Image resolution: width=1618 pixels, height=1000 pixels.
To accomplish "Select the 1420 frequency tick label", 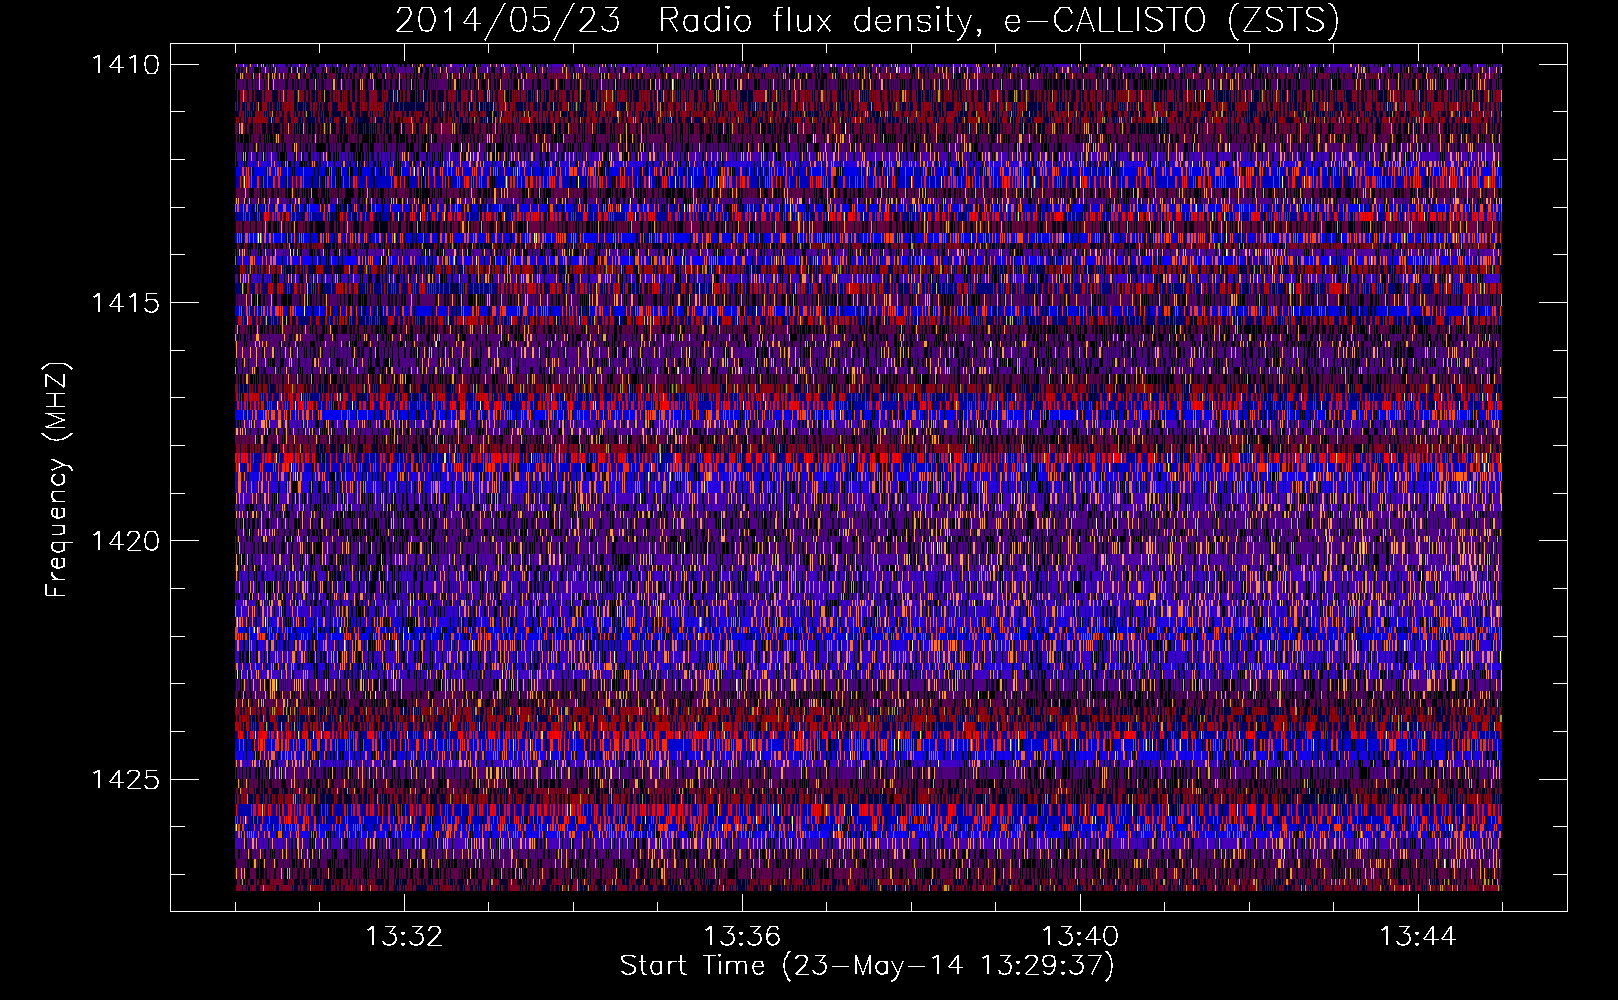I will click(125, 541).
